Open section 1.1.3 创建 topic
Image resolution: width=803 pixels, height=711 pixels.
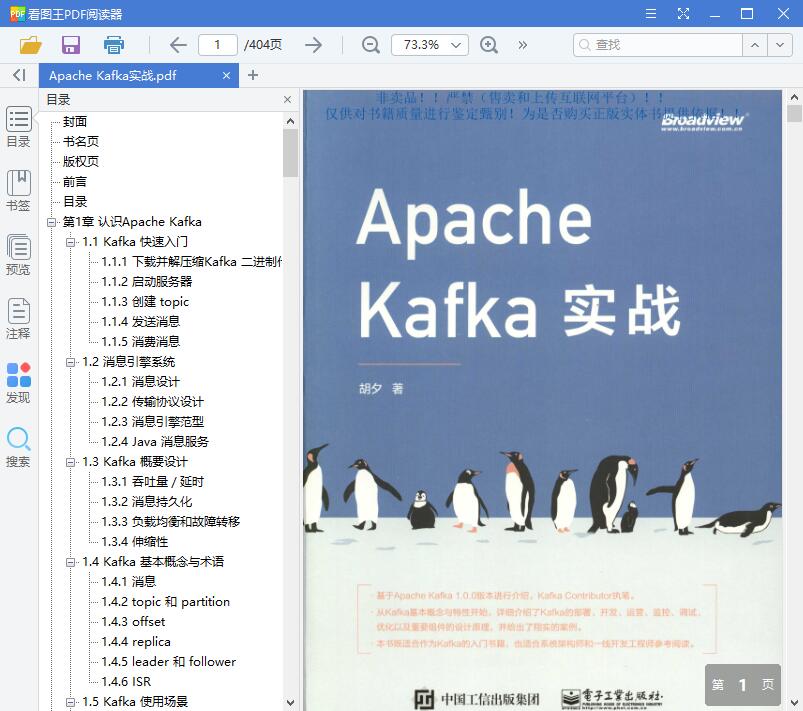pos(145,302)
